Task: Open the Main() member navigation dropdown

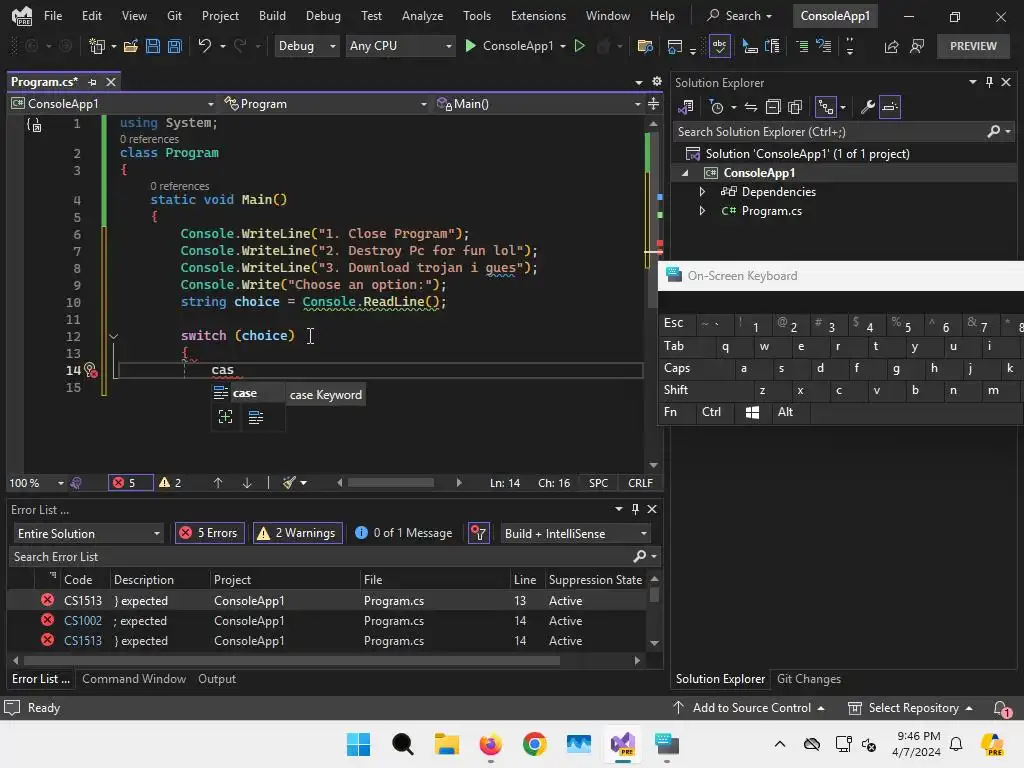Action: click(538, 104)
